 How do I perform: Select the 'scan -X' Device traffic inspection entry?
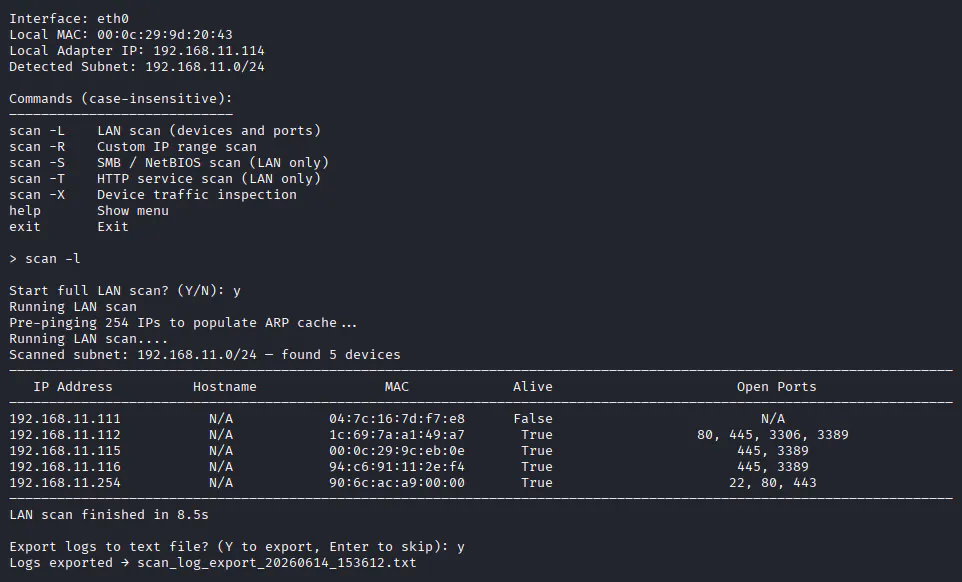pos(153,194)
